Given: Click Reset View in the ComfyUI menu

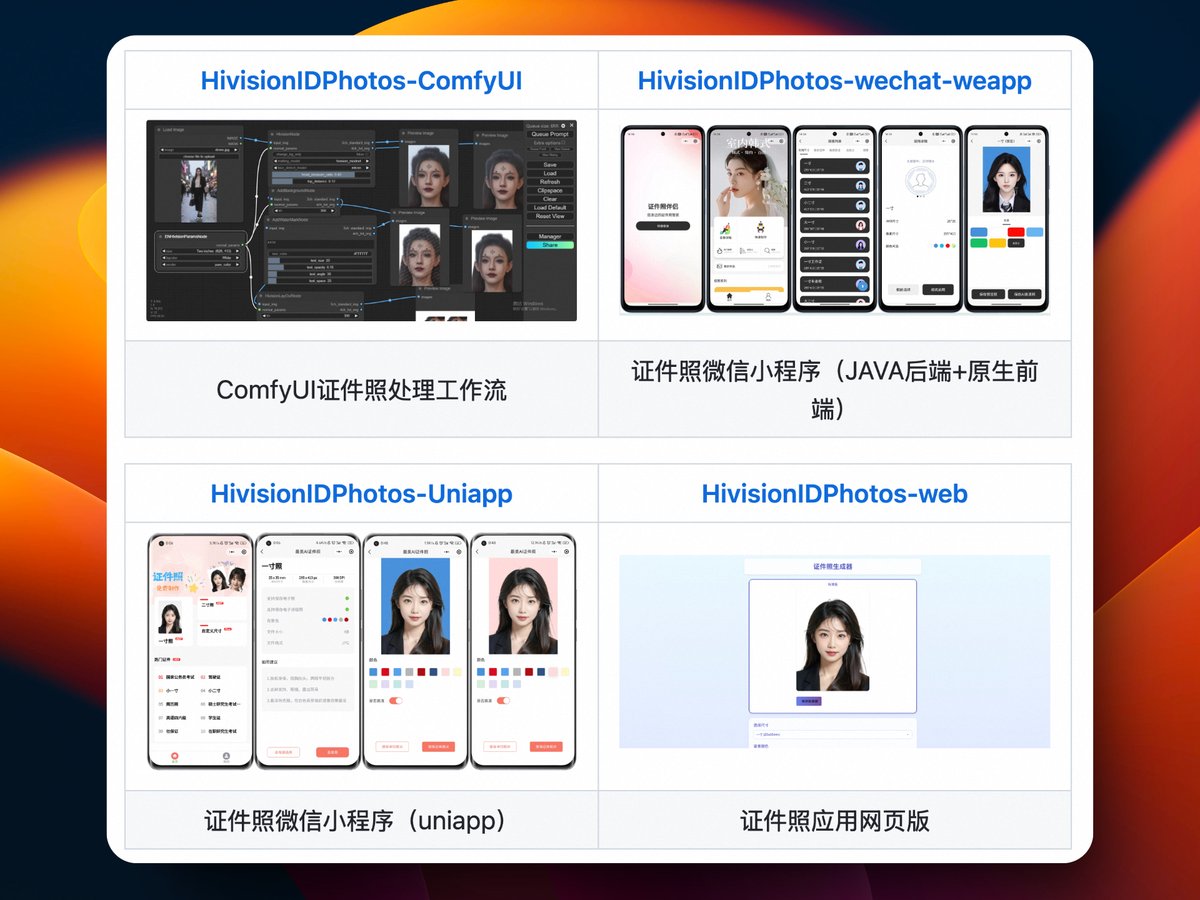Looking at the screenshot, I should pos(550,216).
